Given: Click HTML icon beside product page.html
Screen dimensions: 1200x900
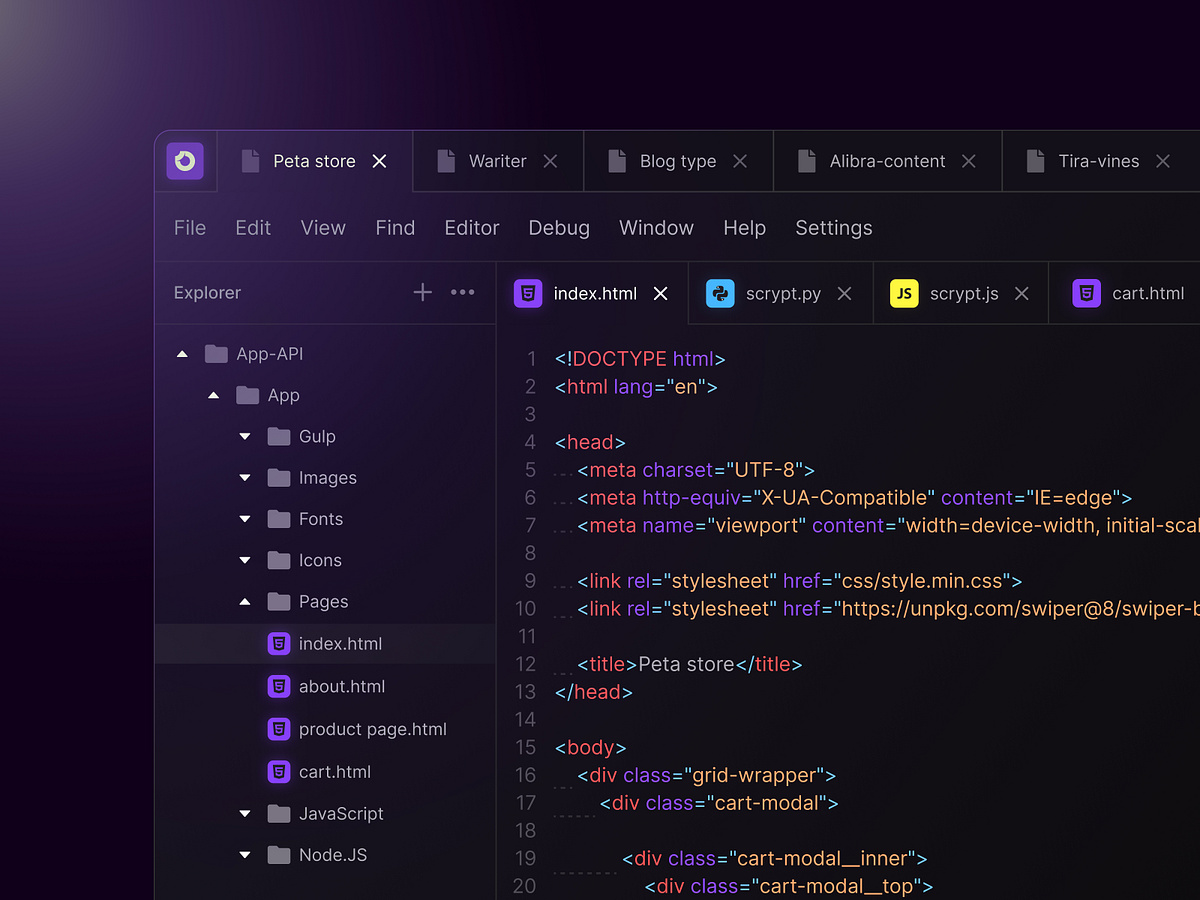Looking at the screenshot, I should pos(279,729).
